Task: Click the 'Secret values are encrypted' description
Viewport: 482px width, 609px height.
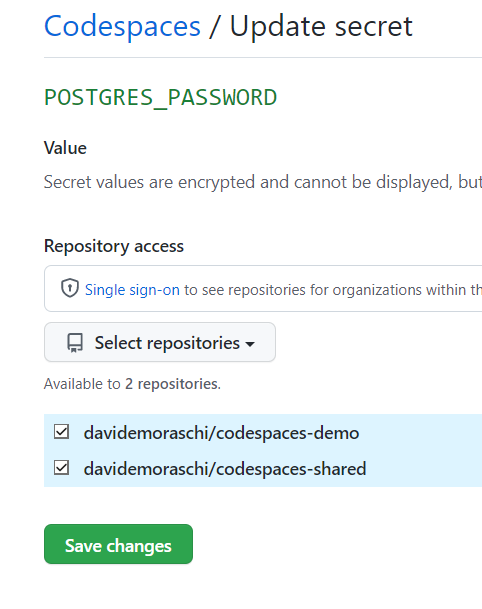Action: click(263, 182)
